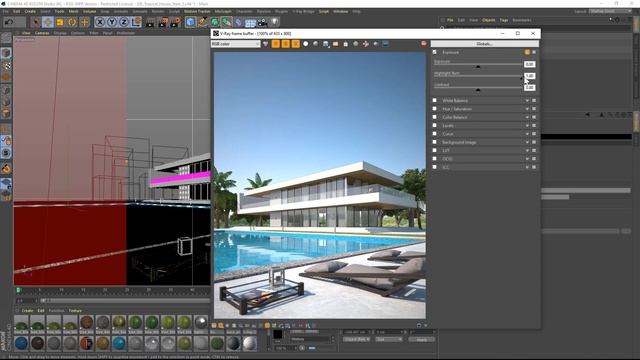Screen dimensions: 640x360
Task: Expand the Levels section arrow
Action: (527, 126)
